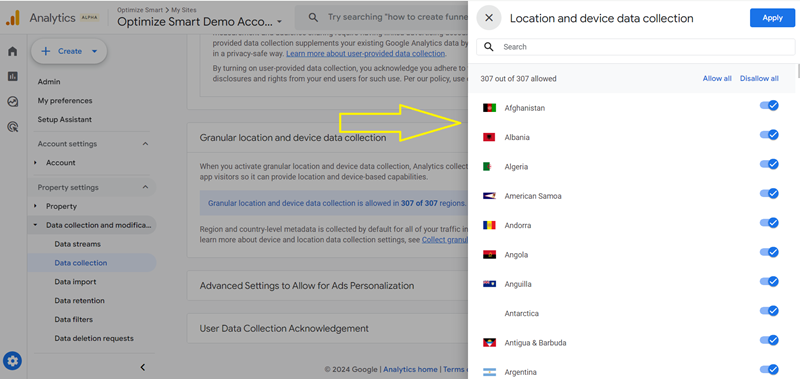Image resolution: width=800 pixels, height=379 pixels.
Task: Open My preferences in the sidebar
Action: pyautogui.click(x=65, y=100)
